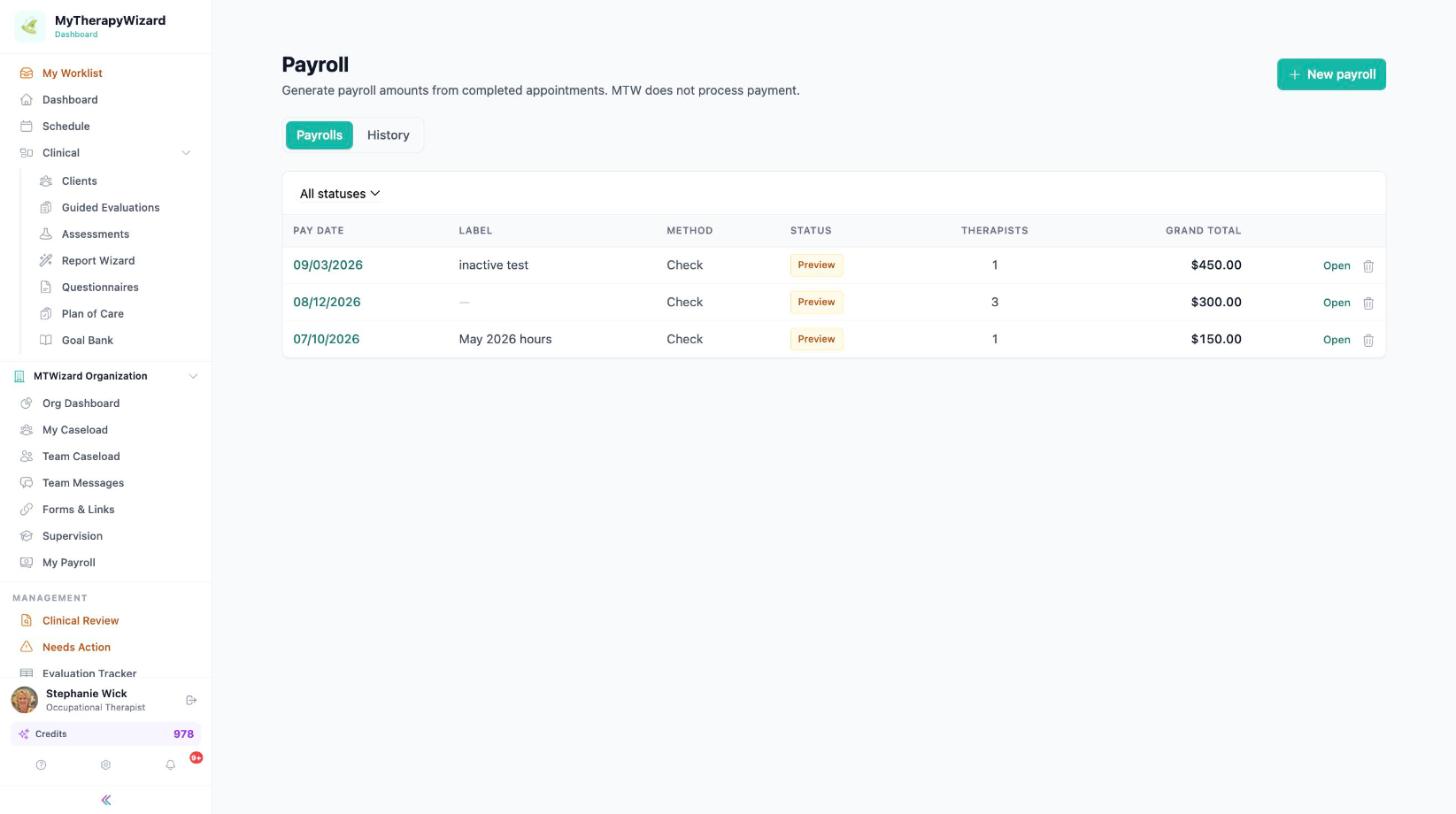Open My Worklist inbox icon
Screen dimensions: 1456x814
click(26, 73)
